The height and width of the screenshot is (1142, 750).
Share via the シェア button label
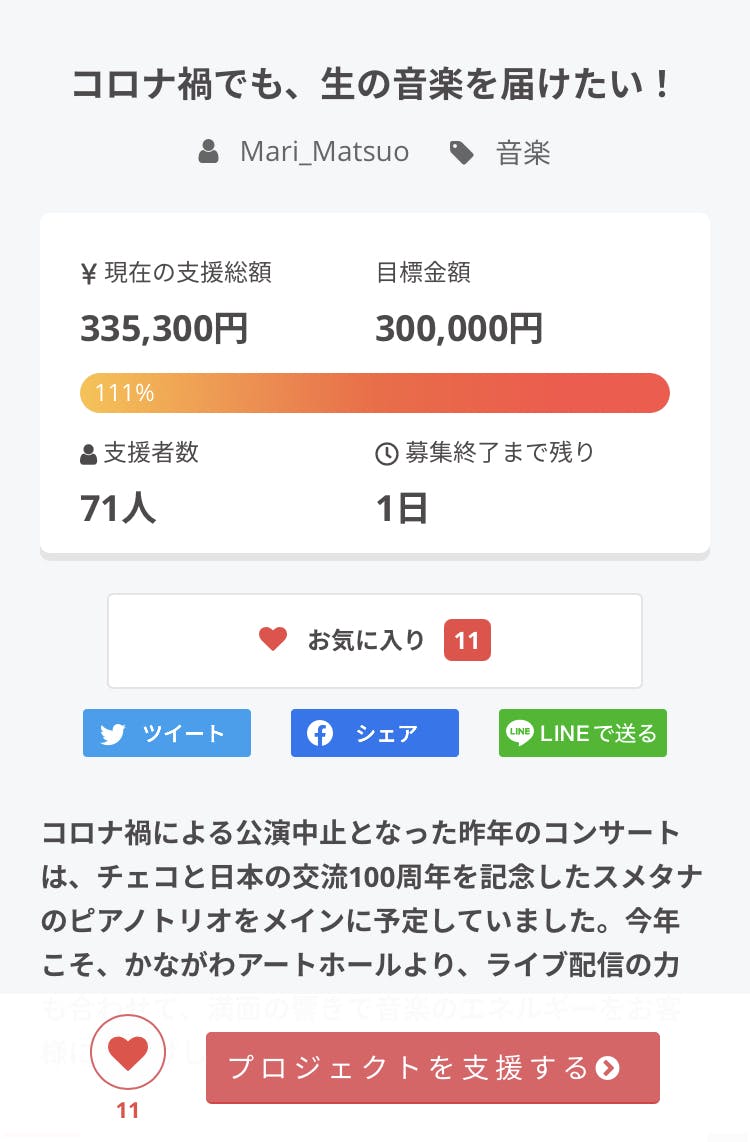387,734
